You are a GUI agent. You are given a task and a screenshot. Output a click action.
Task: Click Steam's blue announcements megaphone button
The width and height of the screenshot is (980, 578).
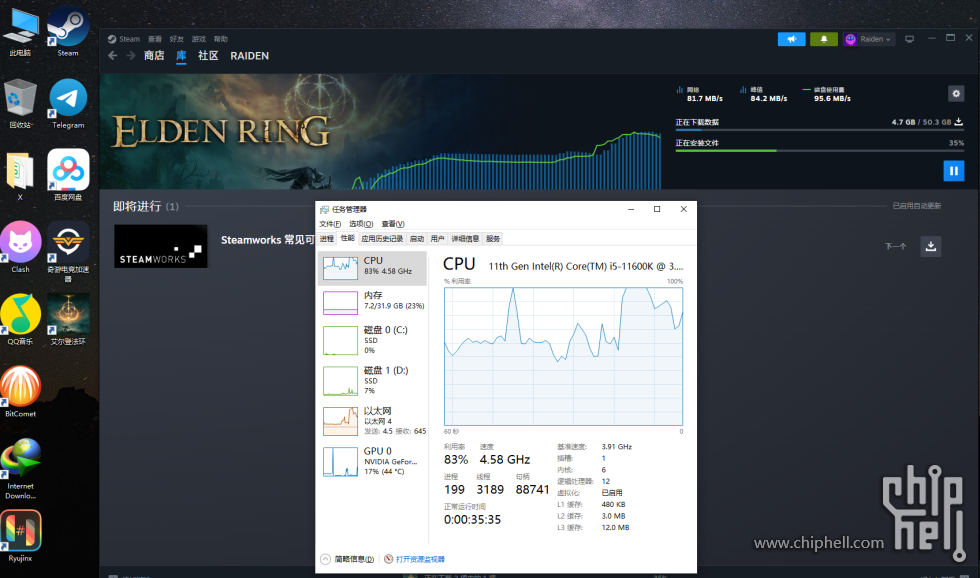click(791, 39)
